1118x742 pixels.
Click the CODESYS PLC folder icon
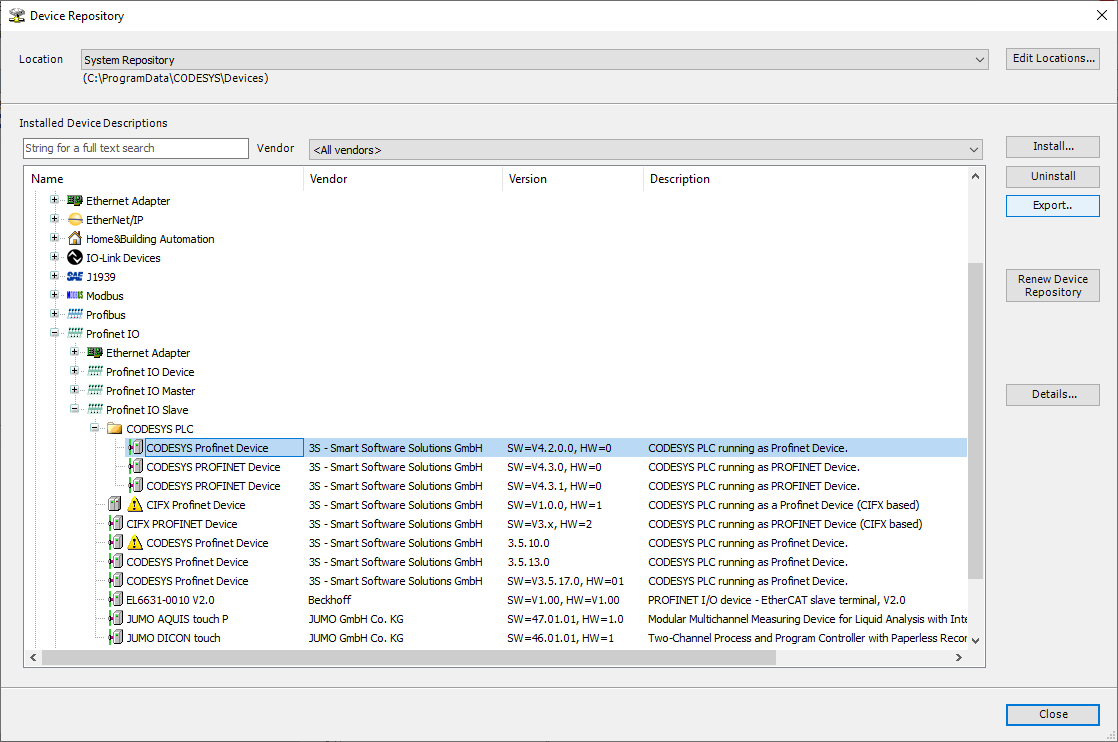(x=115, y=429)
